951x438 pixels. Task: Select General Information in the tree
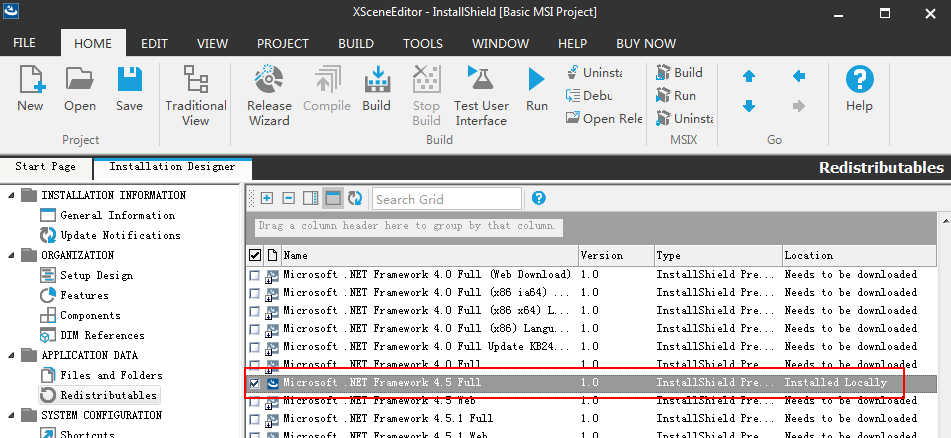point(118,215)
